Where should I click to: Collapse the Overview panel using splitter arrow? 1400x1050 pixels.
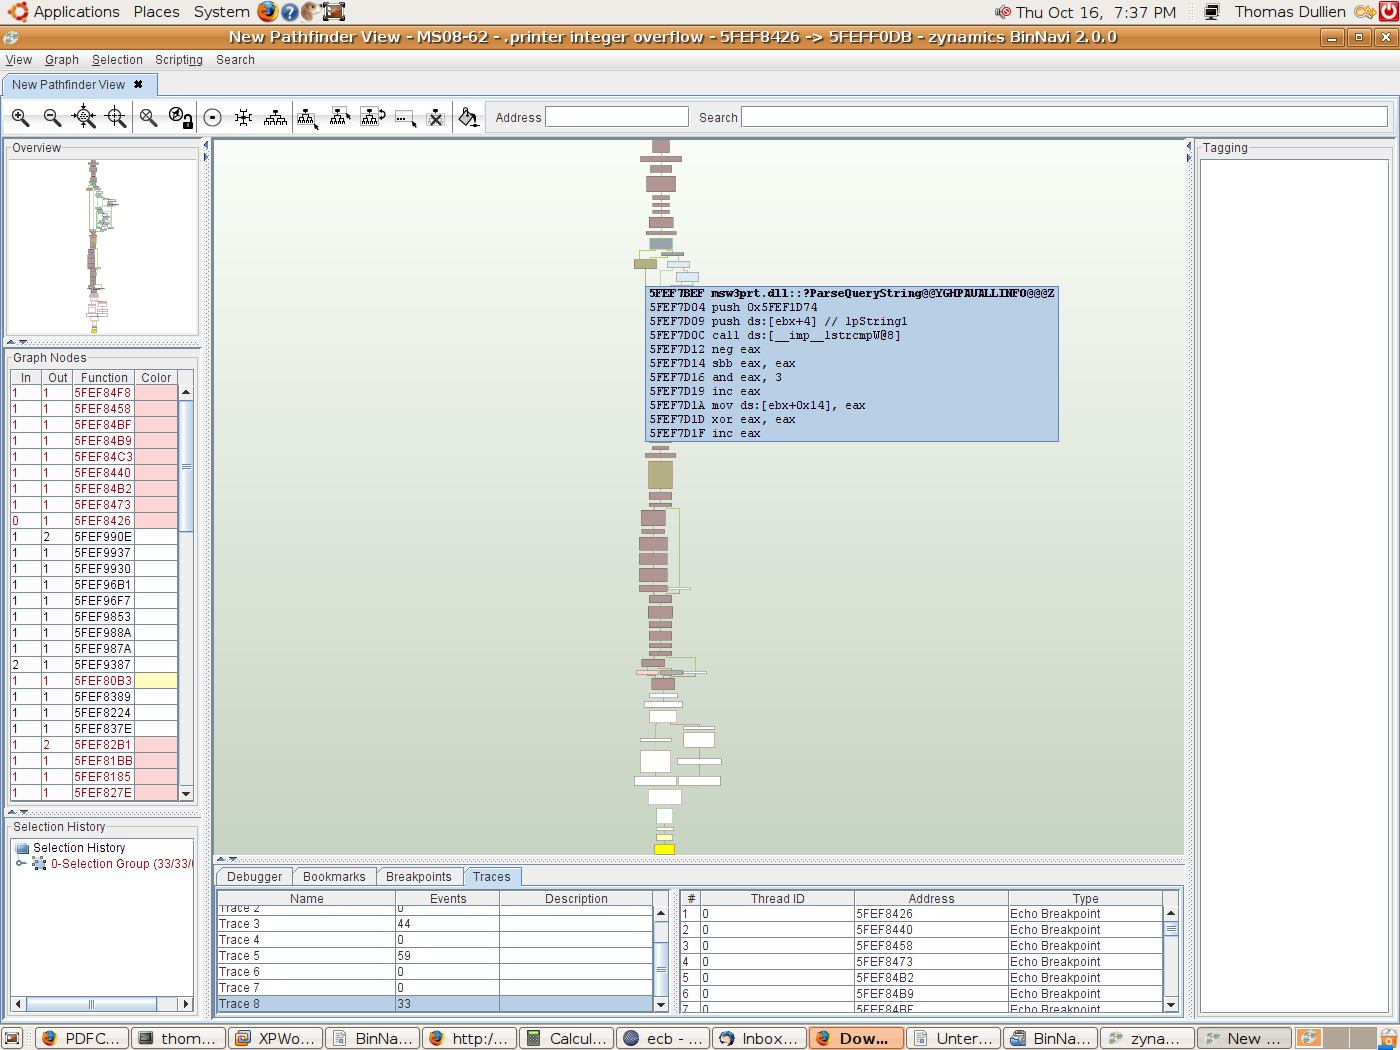click(x=11, y=342)
